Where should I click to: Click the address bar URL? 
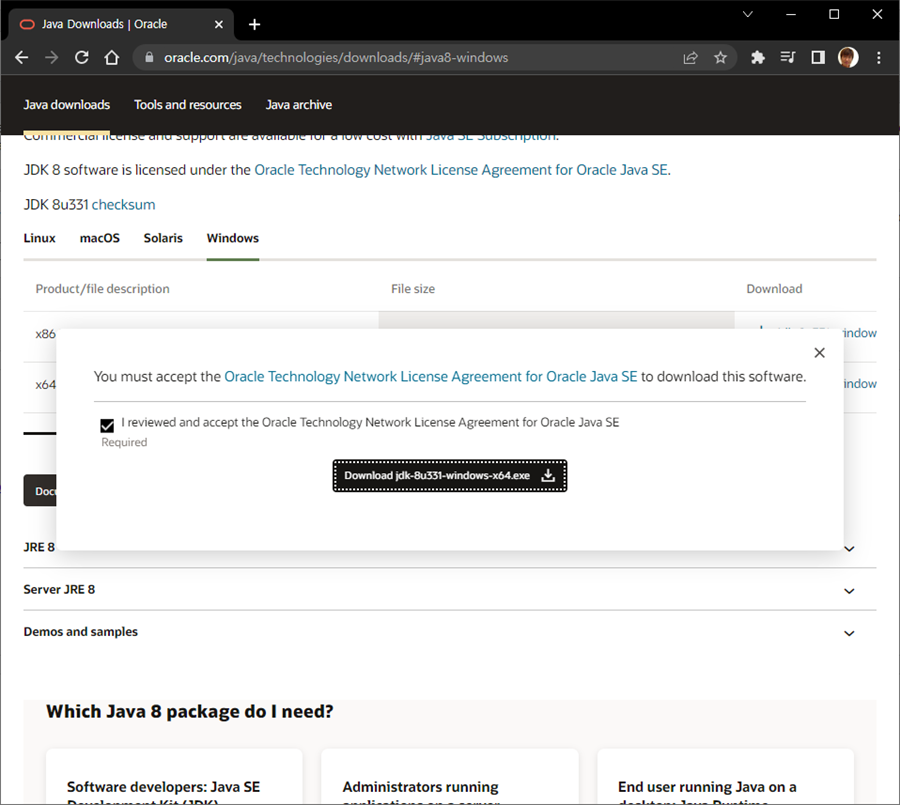336,57
